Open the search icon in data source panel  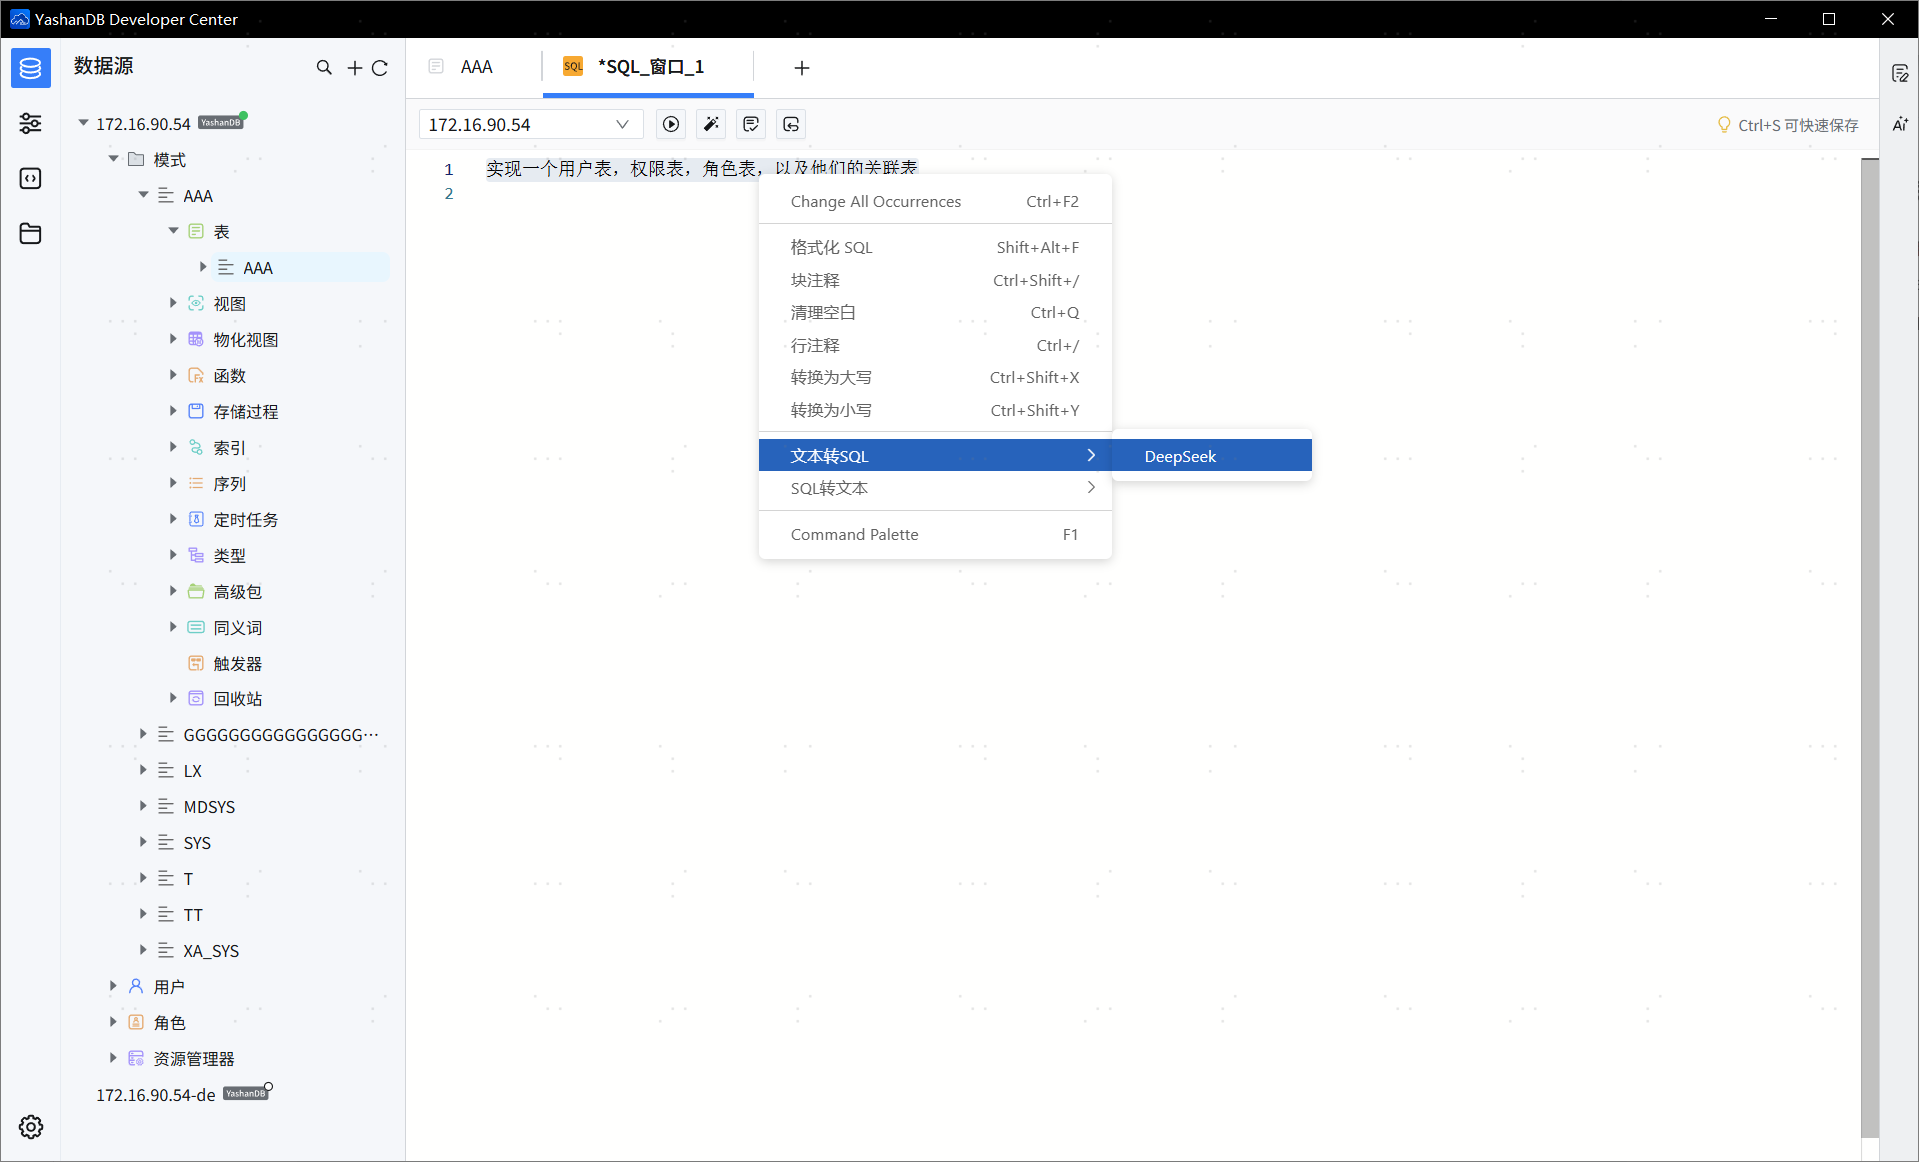tap(324, 67)
